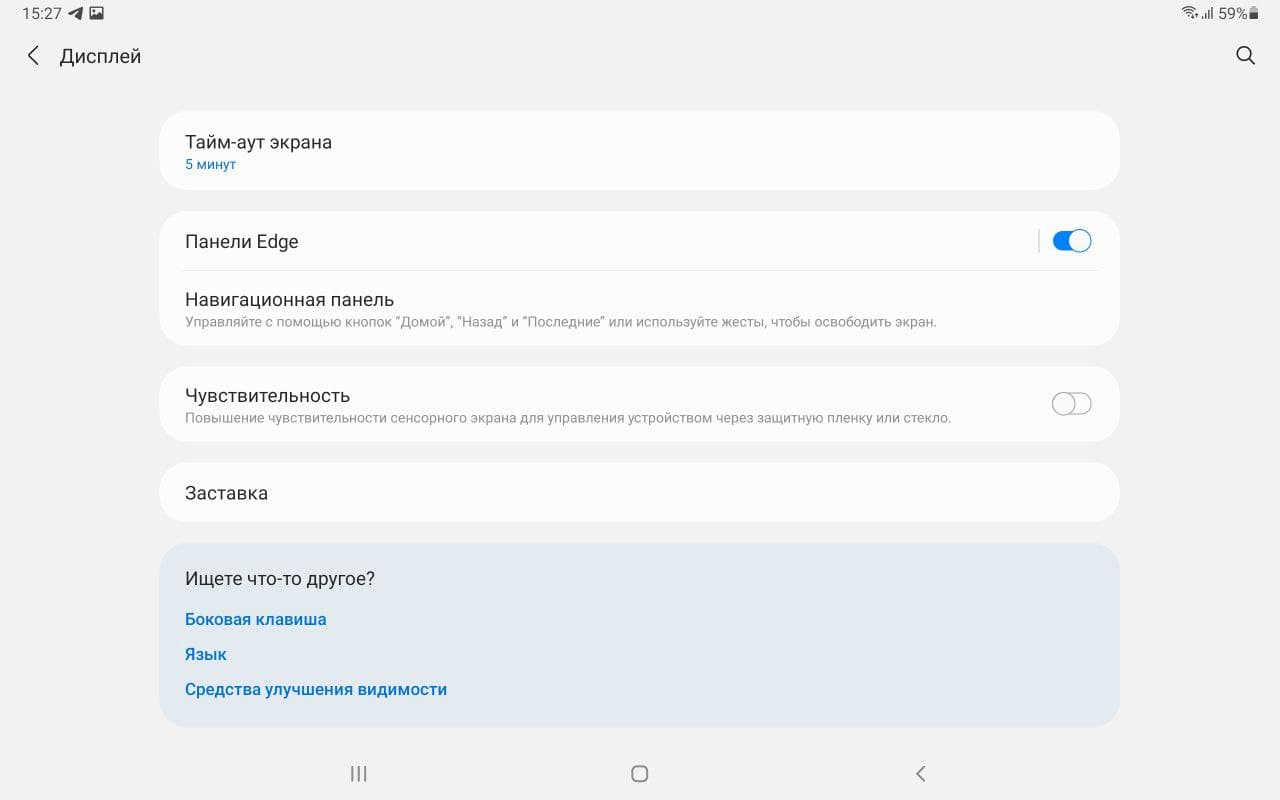Tap the Telegram notification icon

point(76,14)
